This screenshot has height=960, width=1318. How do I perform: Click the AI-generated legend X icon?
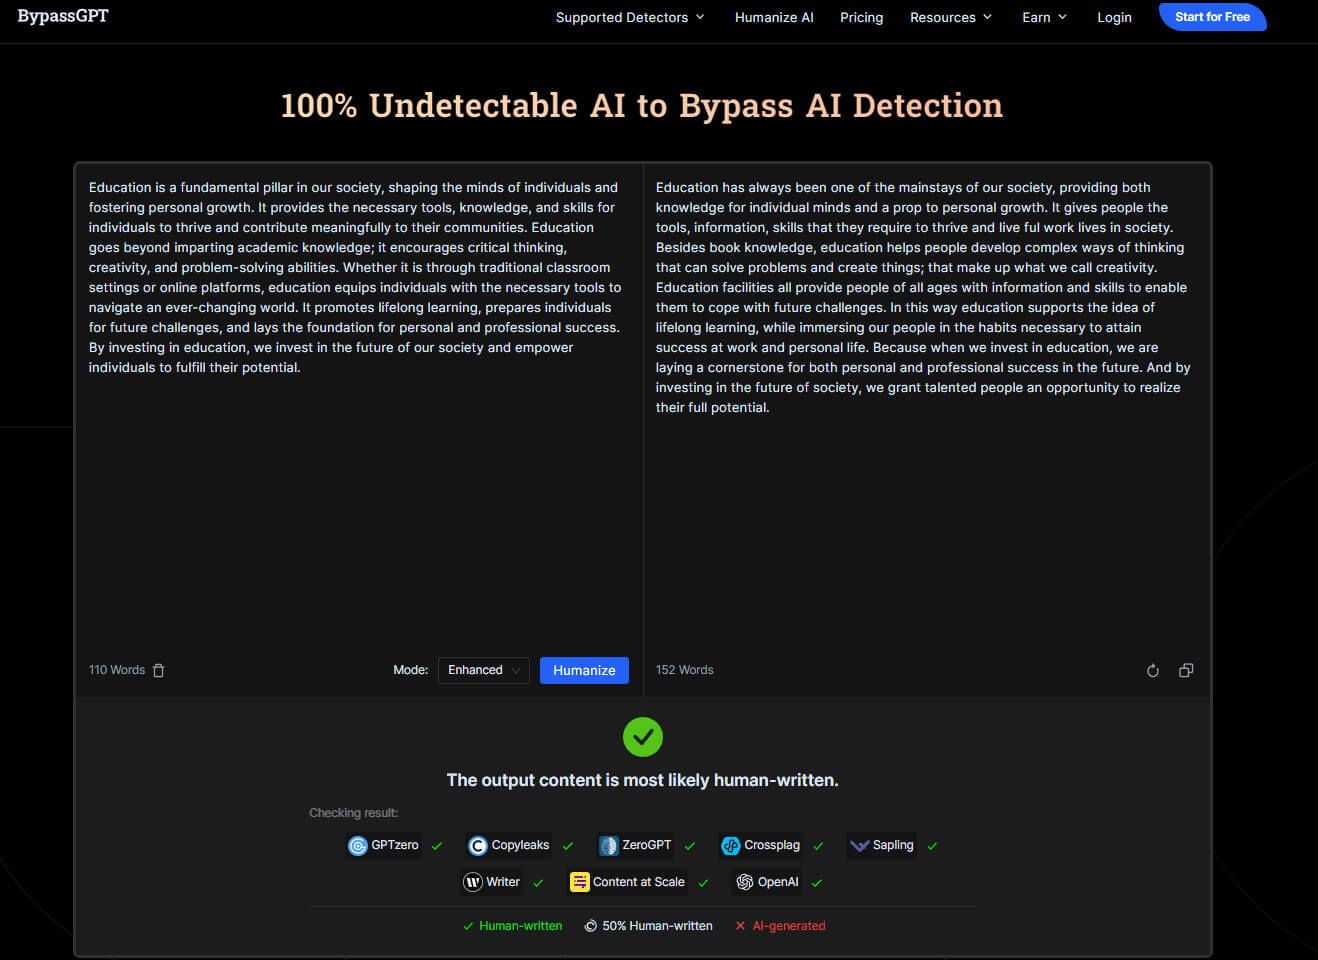tap(740, 926)
